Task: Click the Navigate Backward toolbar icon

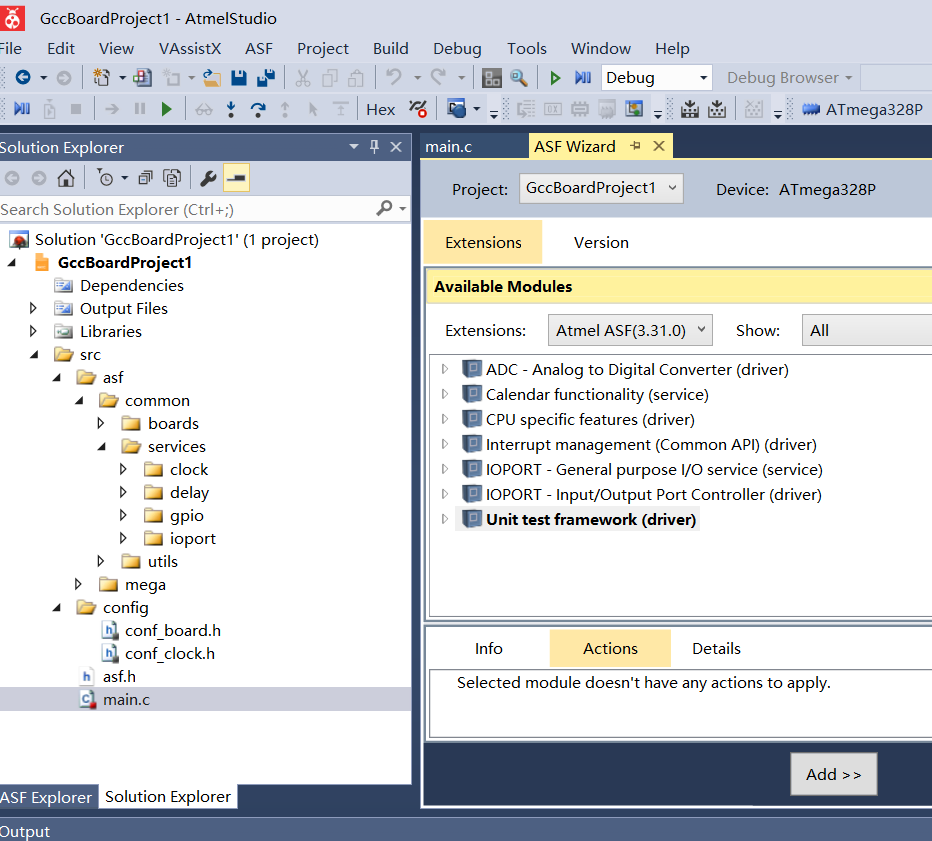Action: point(23,77)
